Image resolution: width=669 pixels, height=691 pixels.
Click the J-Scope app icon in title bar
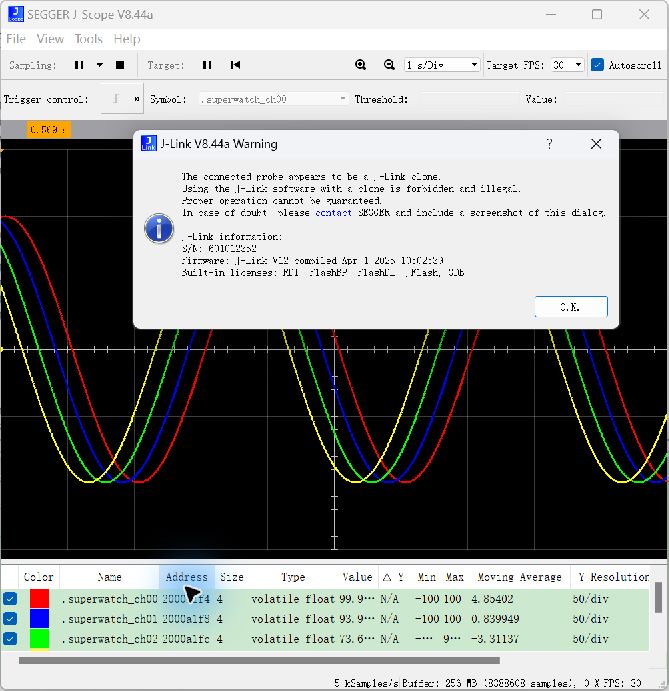click(16, 14)
